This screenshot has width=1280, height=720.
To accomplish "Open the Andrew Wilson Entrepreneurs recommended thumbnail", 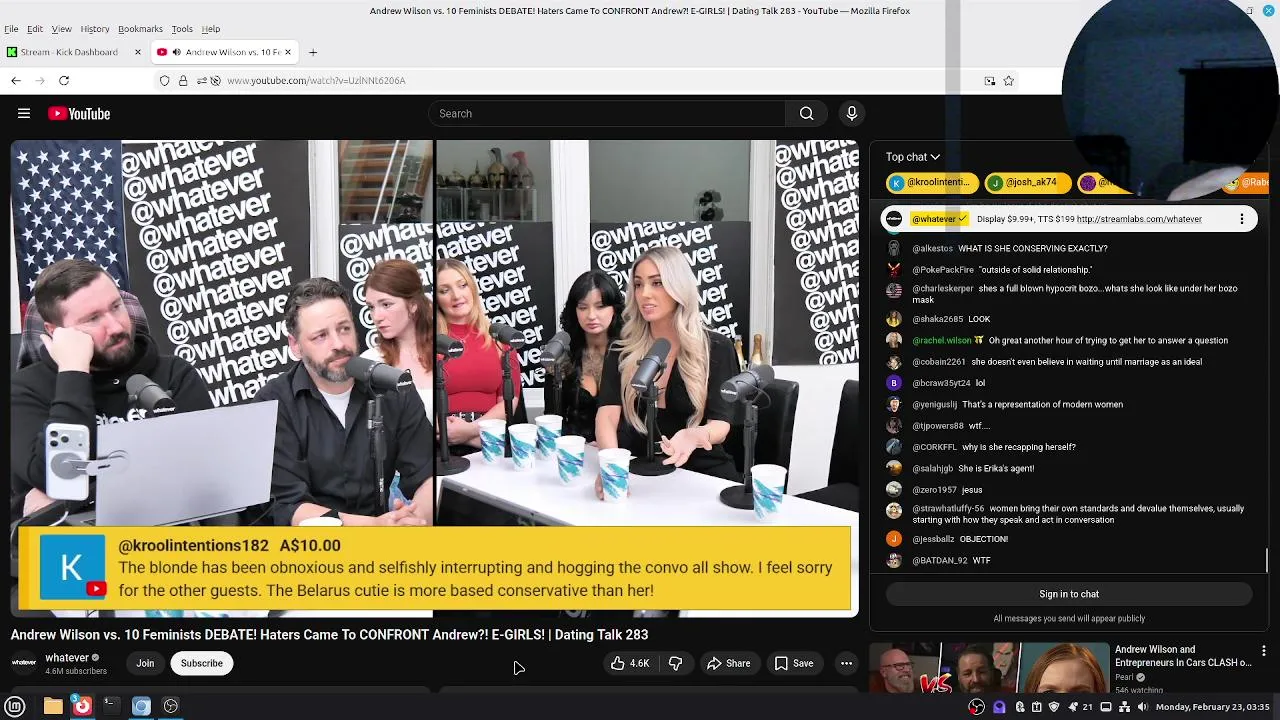I will (987, 668).
